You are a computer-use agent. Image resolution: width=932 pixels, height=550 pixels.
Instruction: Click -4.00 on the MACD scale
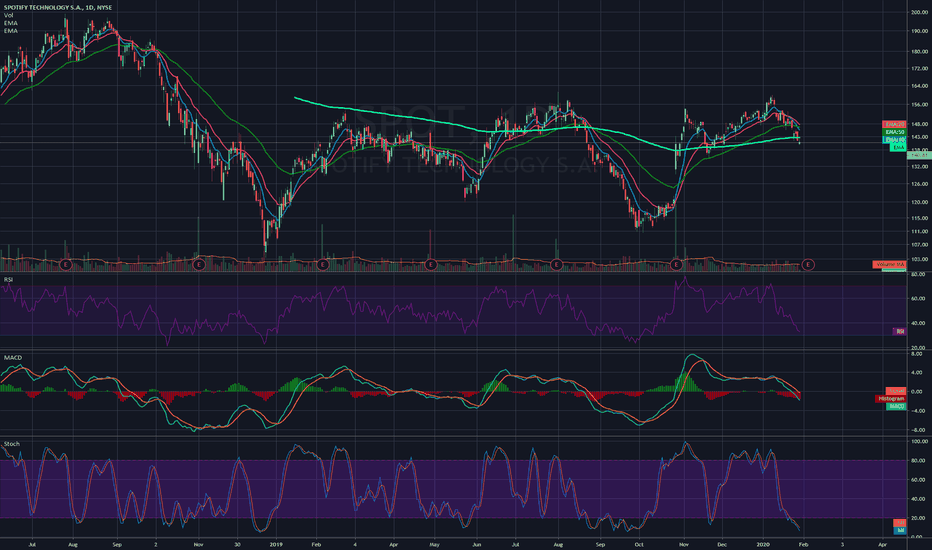pos(917,411)
